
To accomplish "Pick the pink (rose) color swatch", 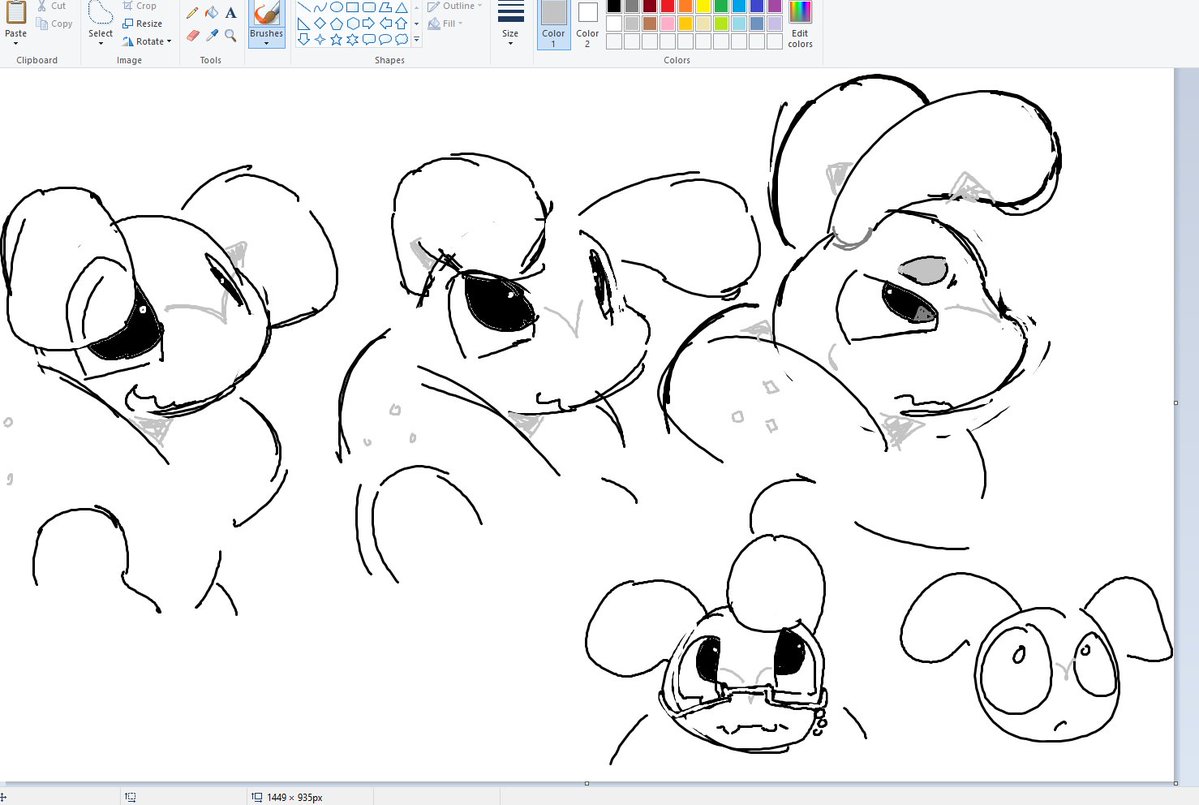I will click(x=668, y=24).
